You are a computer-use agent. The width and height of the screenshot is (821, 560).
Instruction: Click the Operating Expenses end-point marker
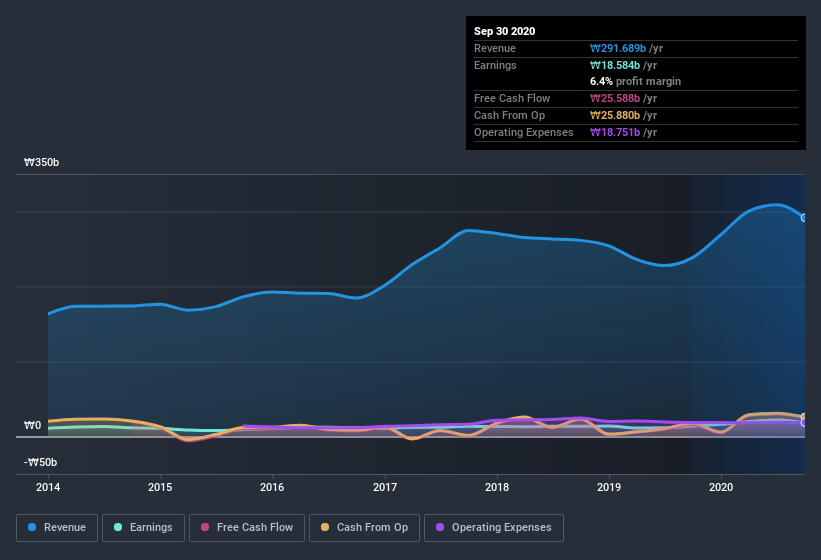804,423
